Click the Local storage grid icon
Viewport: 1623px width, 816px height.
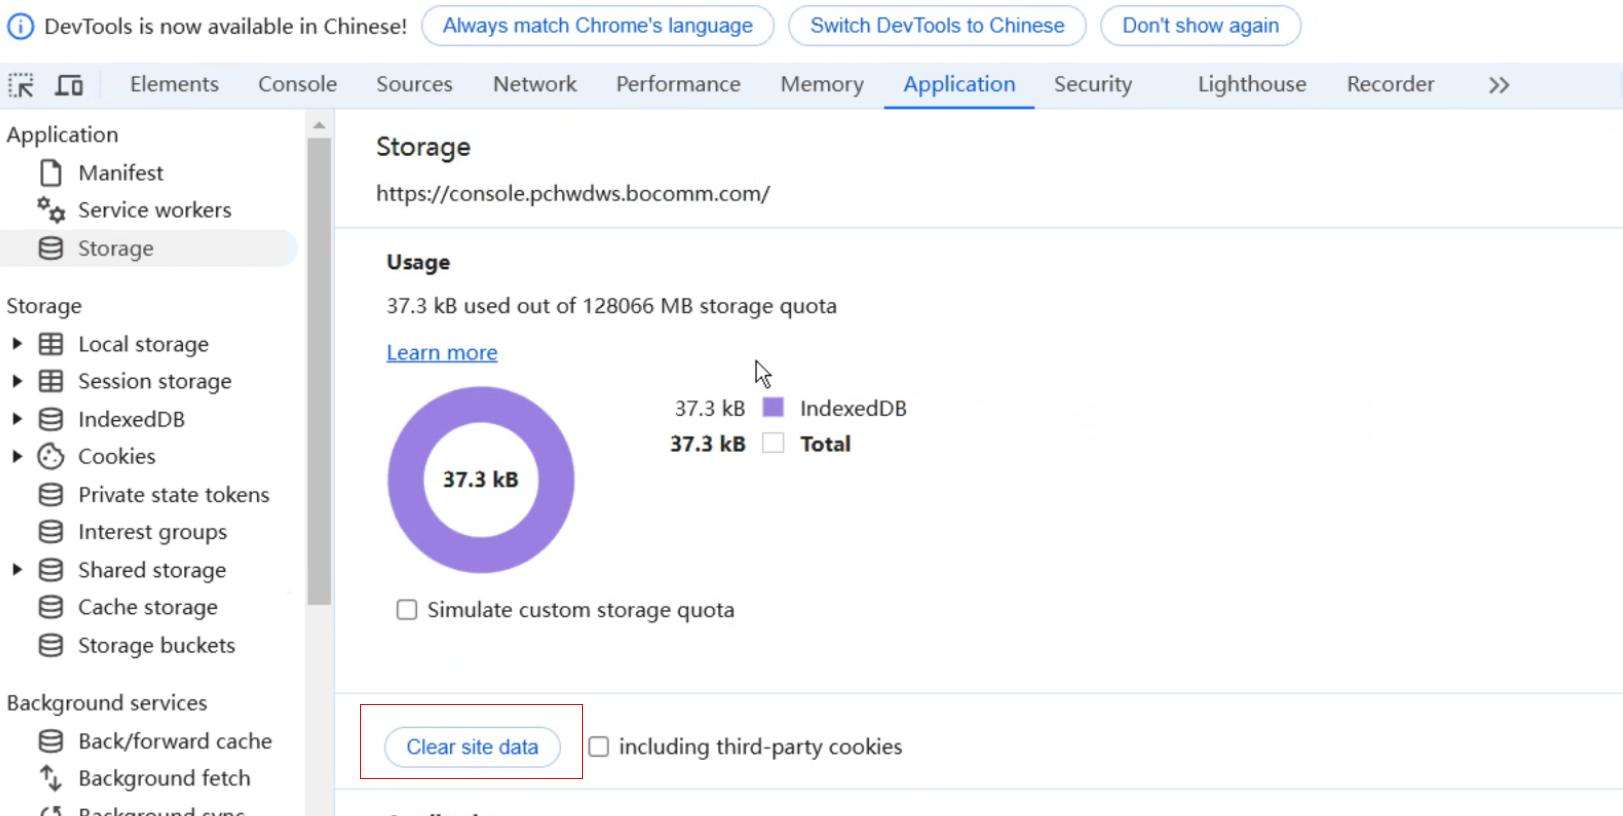point(51,344)
